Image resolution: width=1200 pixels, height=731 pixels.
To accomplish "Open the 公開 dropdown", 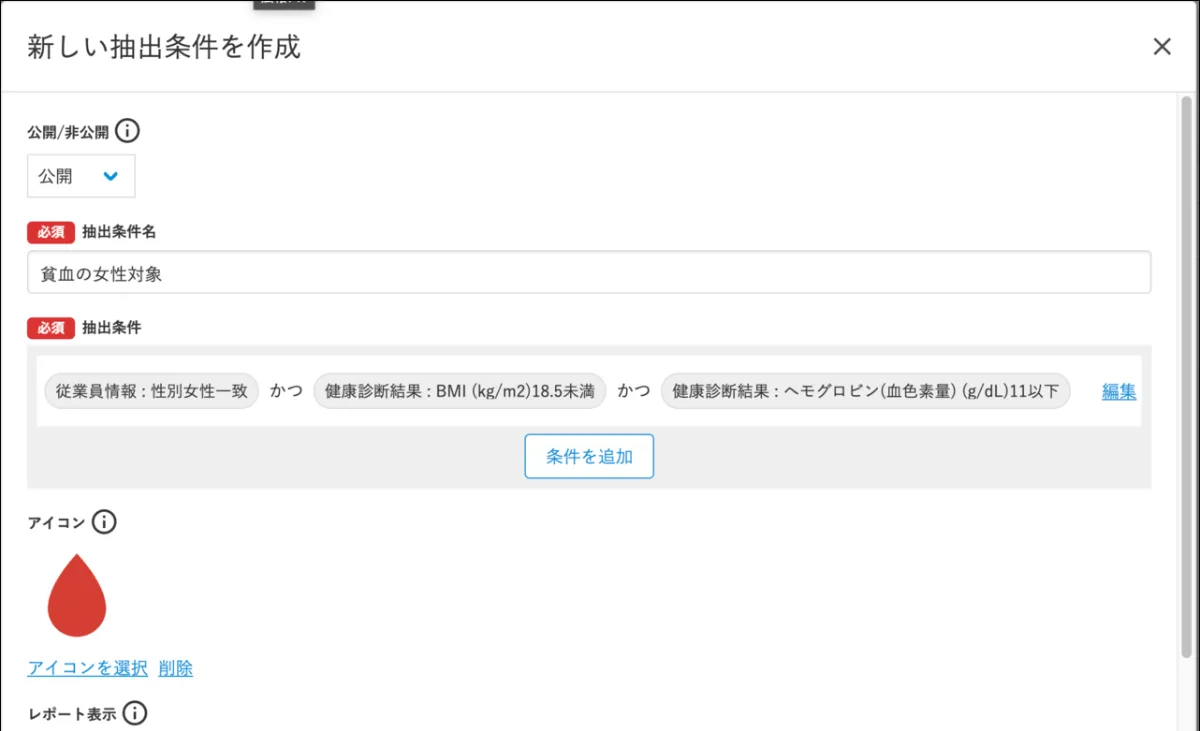I will (x=81, y=176).
